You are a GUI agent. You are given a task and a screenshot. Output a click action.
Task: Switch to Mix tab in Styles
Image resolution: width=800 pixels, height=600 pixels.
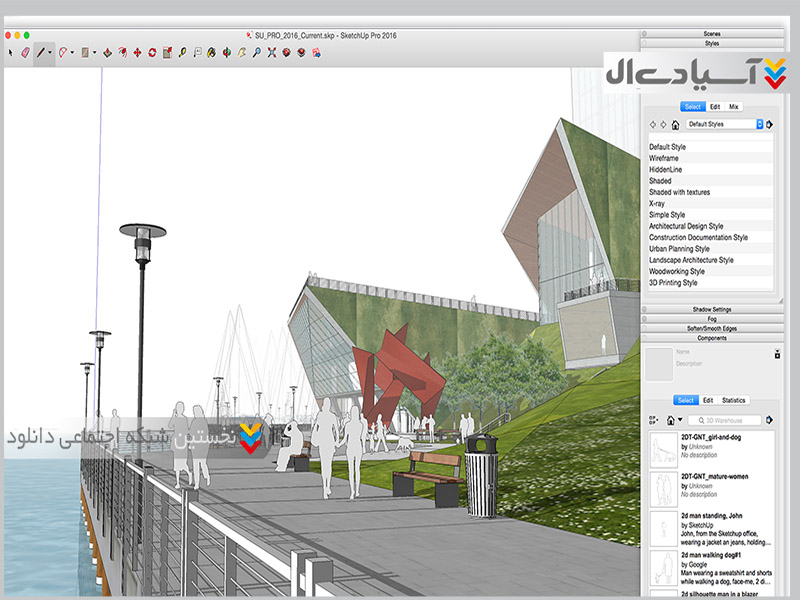tap(734, 106)
